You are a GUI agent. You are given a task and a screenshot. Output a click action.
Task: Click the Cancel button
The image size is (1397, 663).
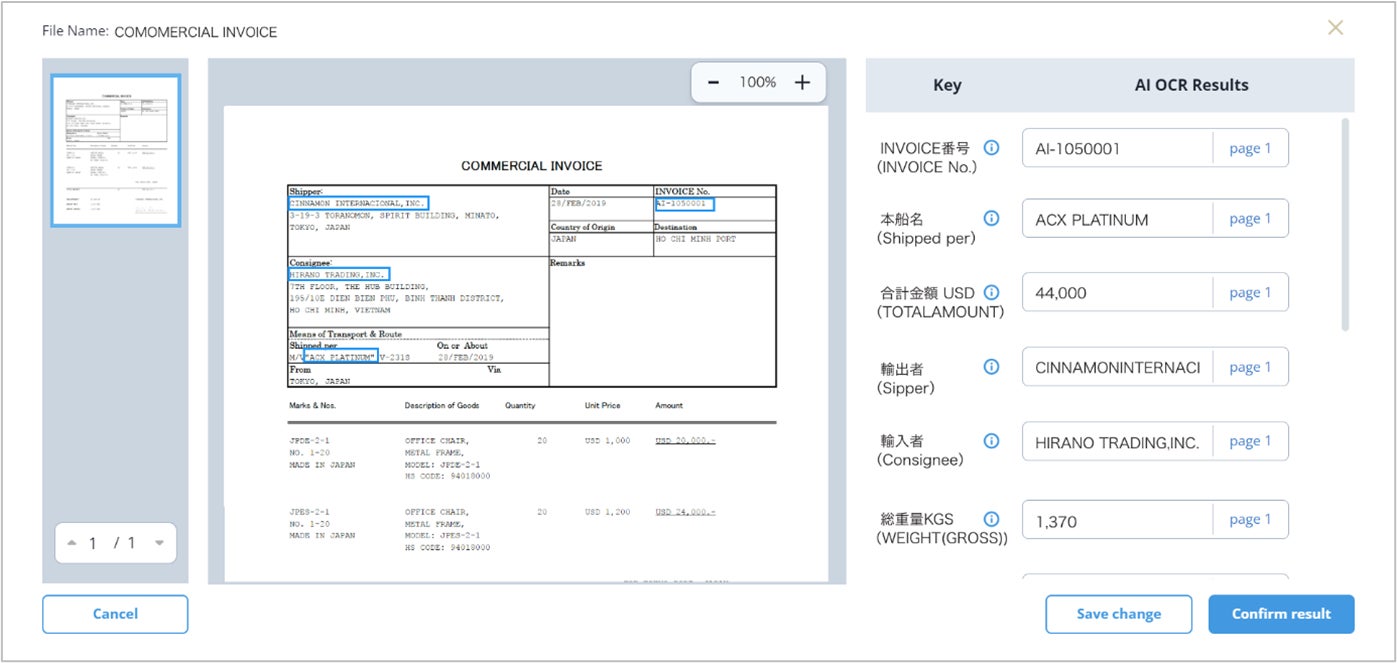pyautogui.click(x=115, y=614)
